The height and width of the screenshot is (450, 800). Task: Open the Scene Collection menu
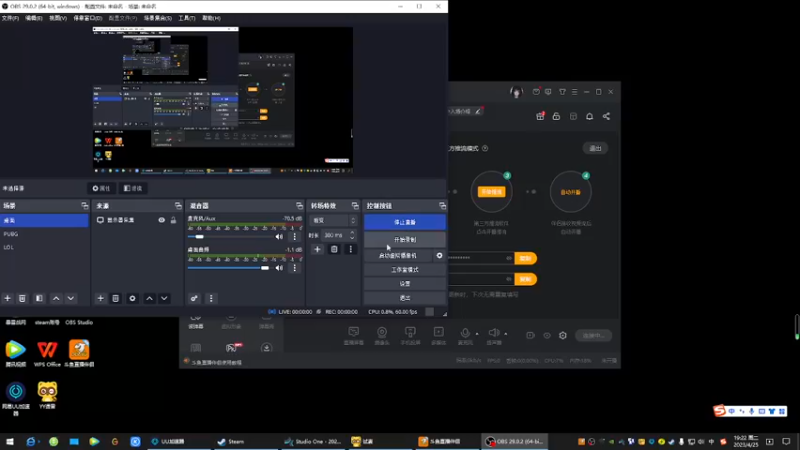[x=158, y=18]
